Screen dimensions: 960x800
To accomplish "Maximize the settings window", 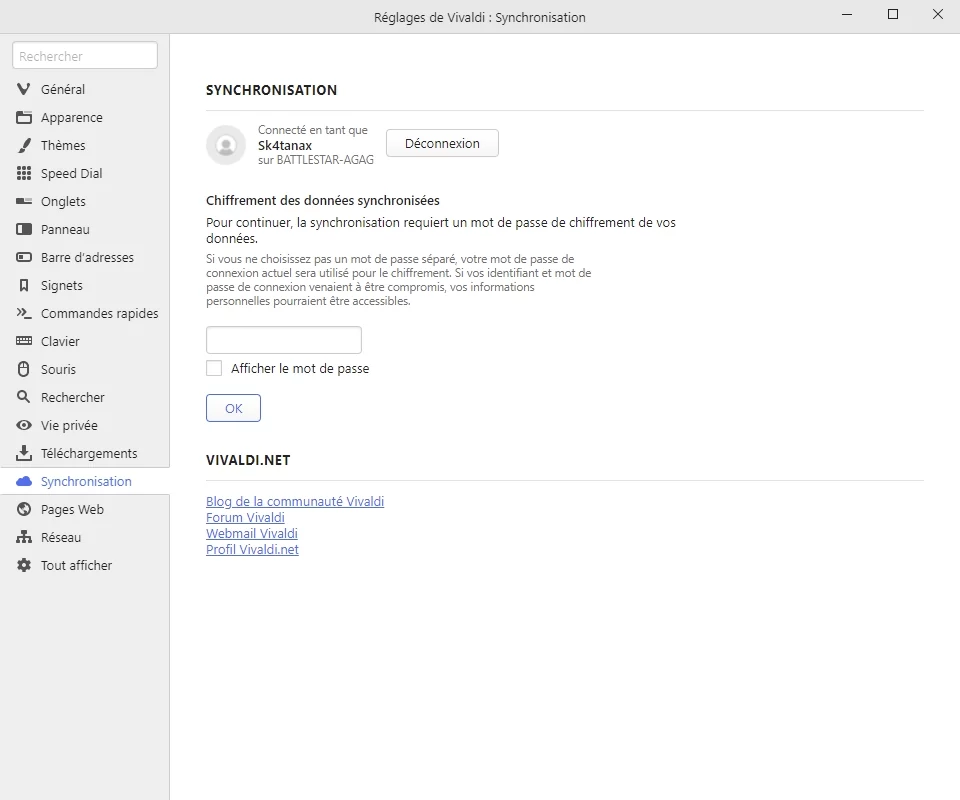I will point(893,14).
